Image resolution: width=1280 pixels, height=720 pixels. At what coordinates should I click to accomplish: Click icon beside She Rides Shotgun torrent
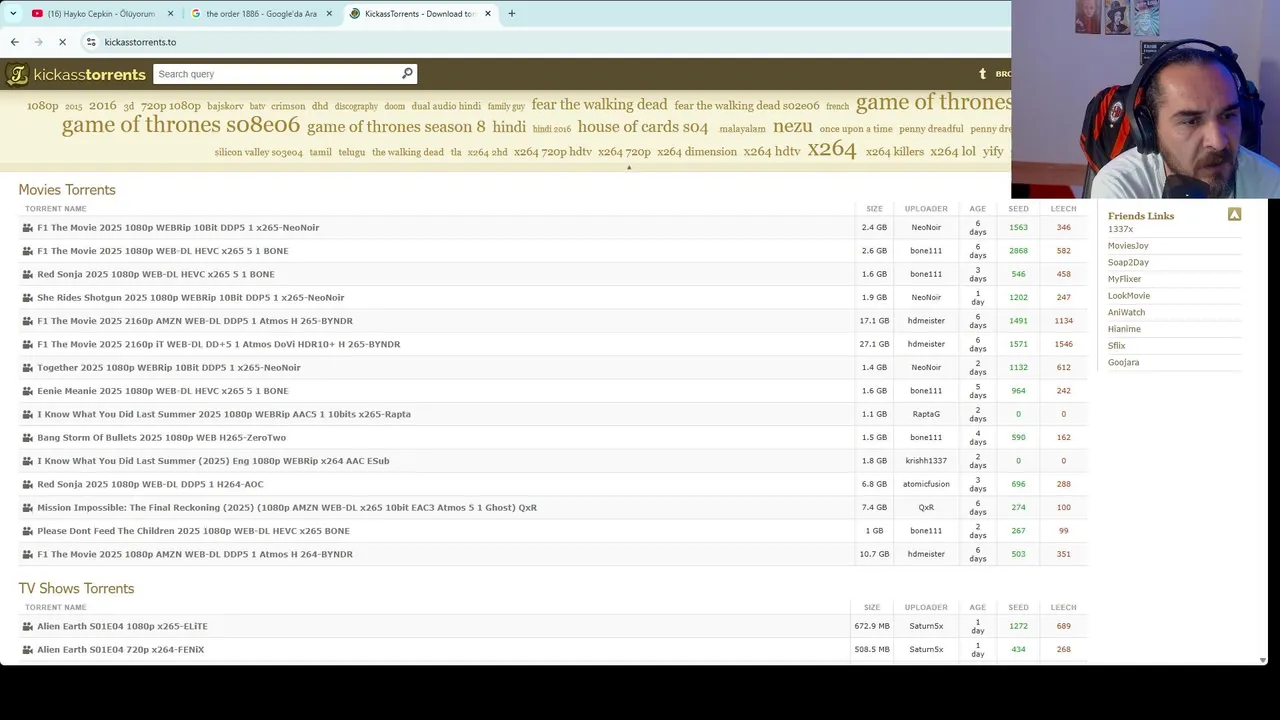28,297
